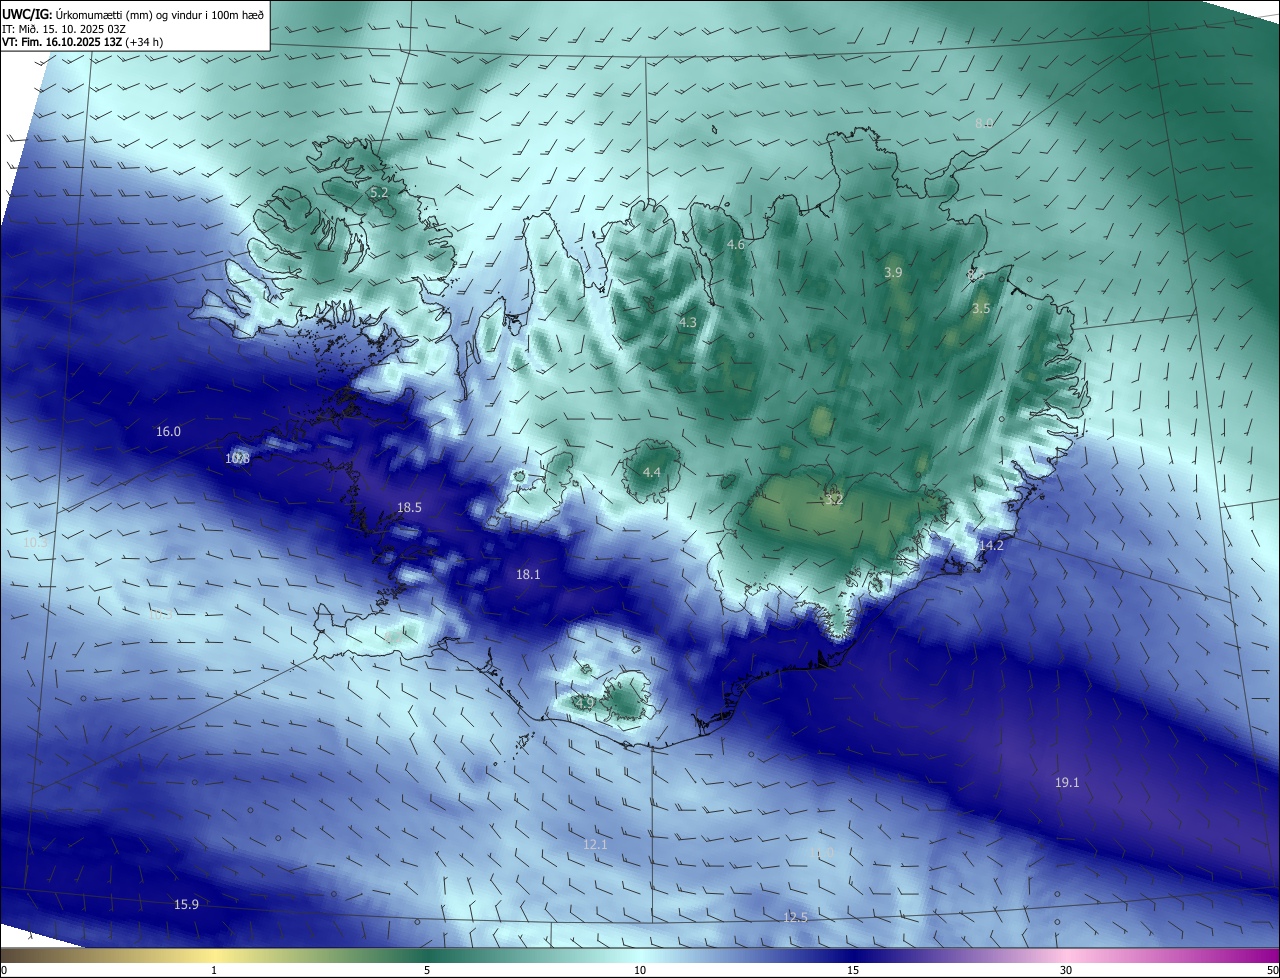The width and height of the screenshot is (1280, 978).
Task: Click the 4.4 value label on the glacier
Action: click(x=652, y=472)
